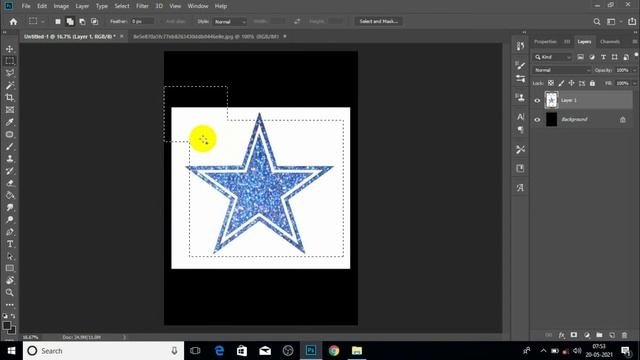Open the tool preset picker arrow
This screenshot has width=640, height=360.
(43, 22)
